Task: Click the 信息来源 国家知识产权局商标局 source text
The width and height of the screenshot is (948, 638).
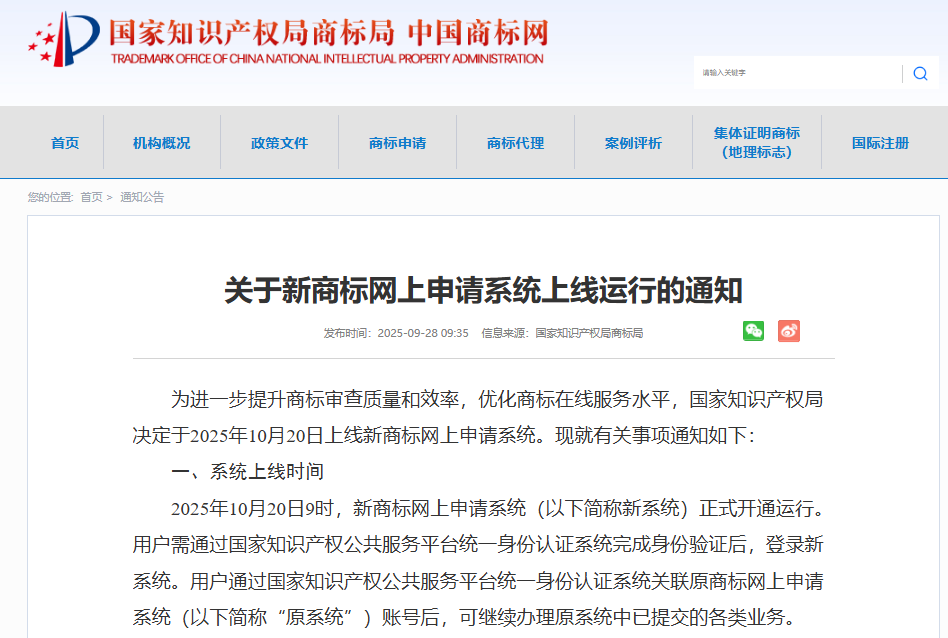Action: pos(562,333)
